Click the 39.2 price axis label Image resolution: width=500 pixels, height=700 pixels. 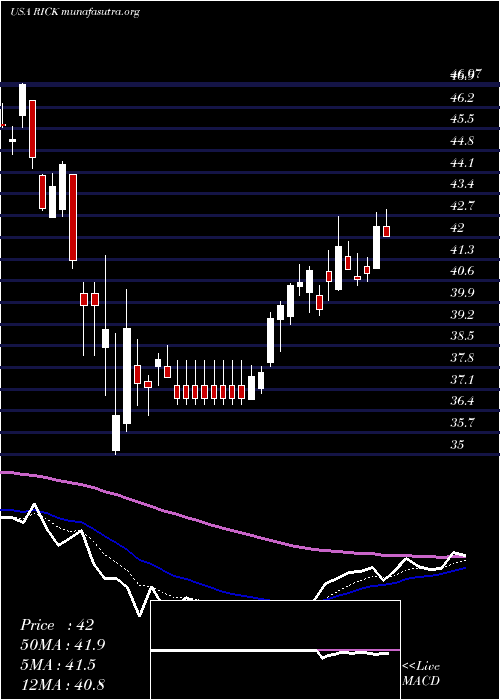coord(462,315)
